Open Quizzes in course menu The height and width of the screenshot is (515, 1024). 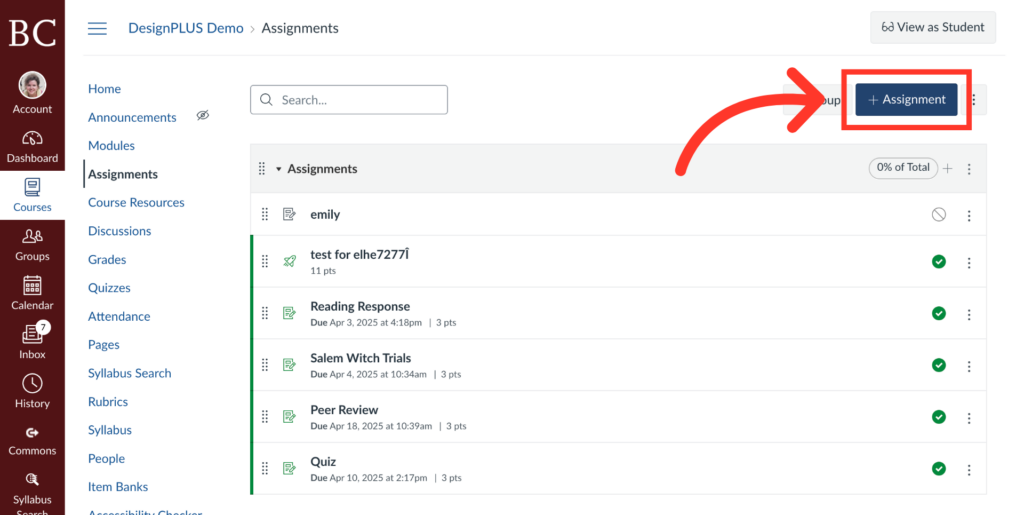point(109,288)
